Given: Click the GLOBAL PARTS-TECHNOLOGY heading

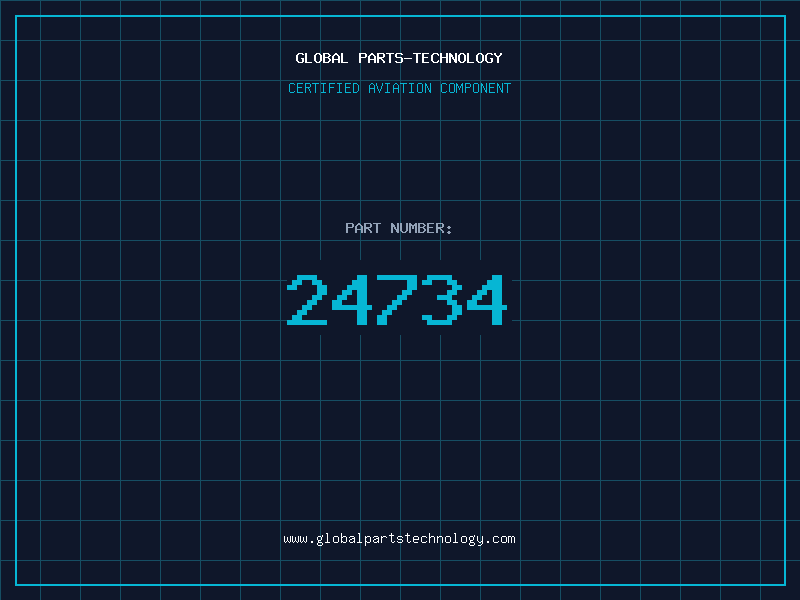Looking at the screenshot, I should [399, 58].
